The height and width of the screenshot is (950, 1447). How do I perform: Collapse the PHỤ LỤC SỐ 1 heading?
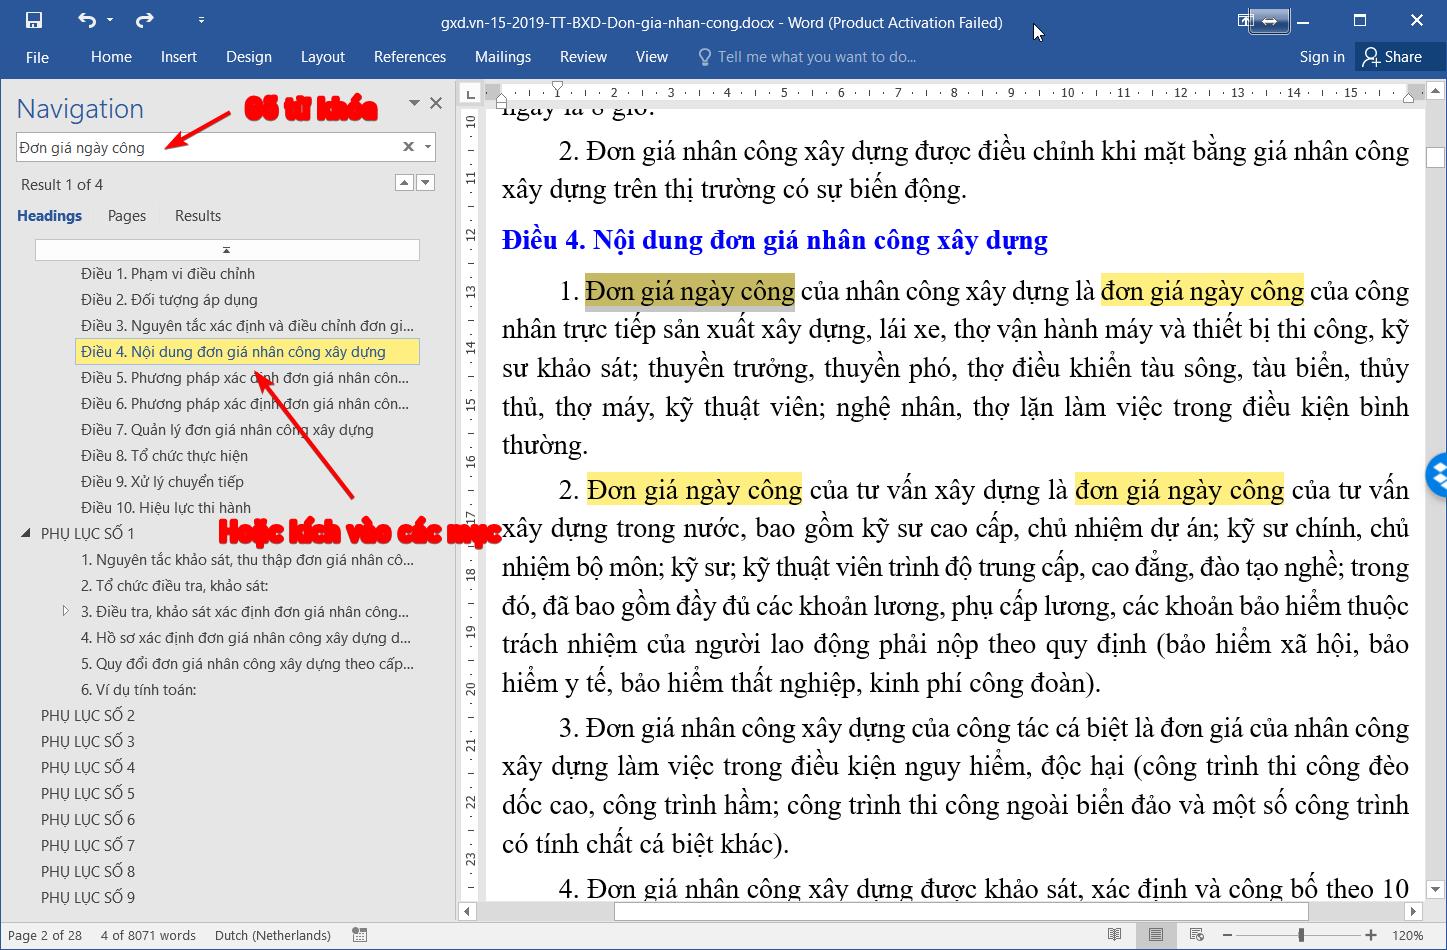26,534
